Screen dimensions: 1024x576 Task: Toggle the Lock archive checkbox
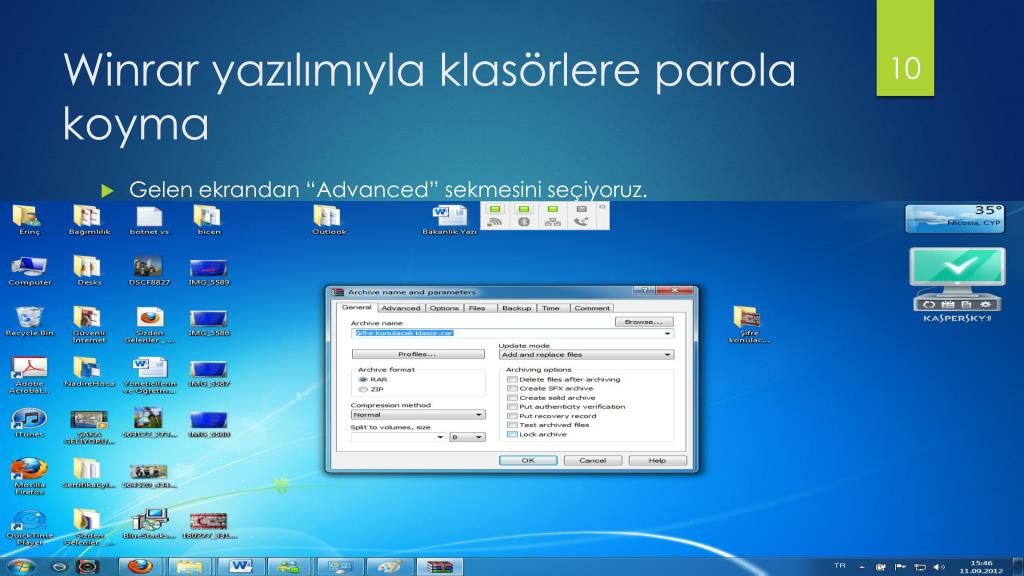[x=513, y=434]
